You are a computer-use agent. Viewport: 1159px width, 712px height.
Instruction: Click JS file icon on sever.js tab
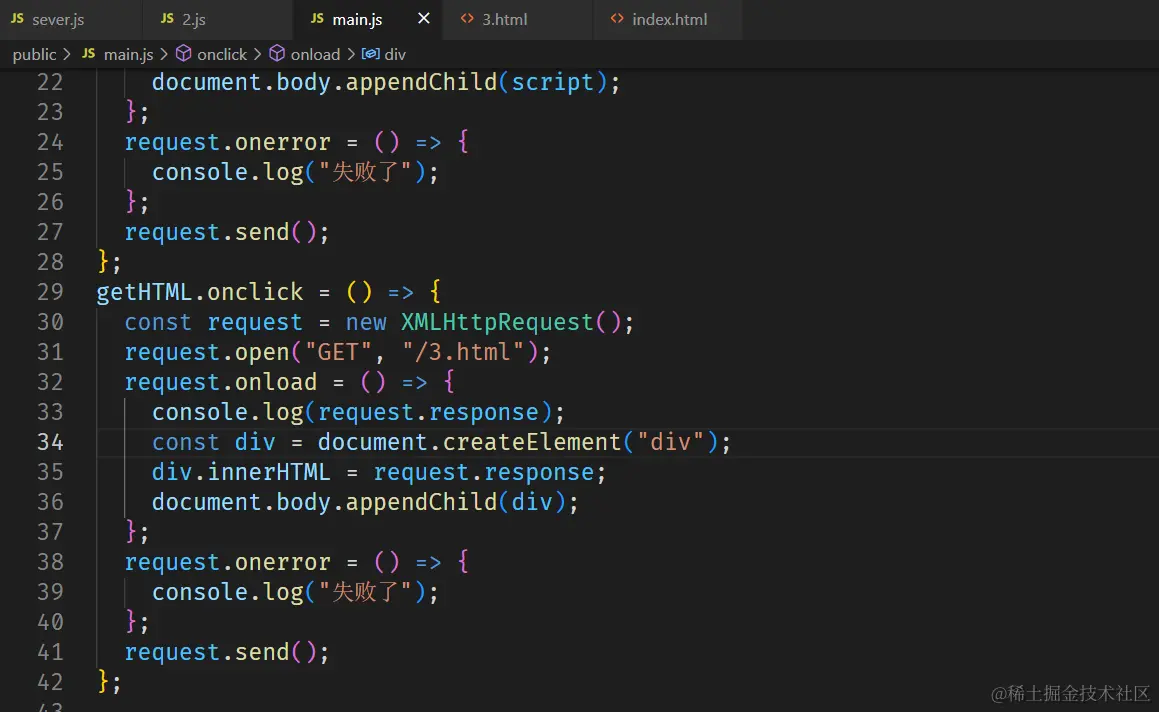[x=17, y=18]
